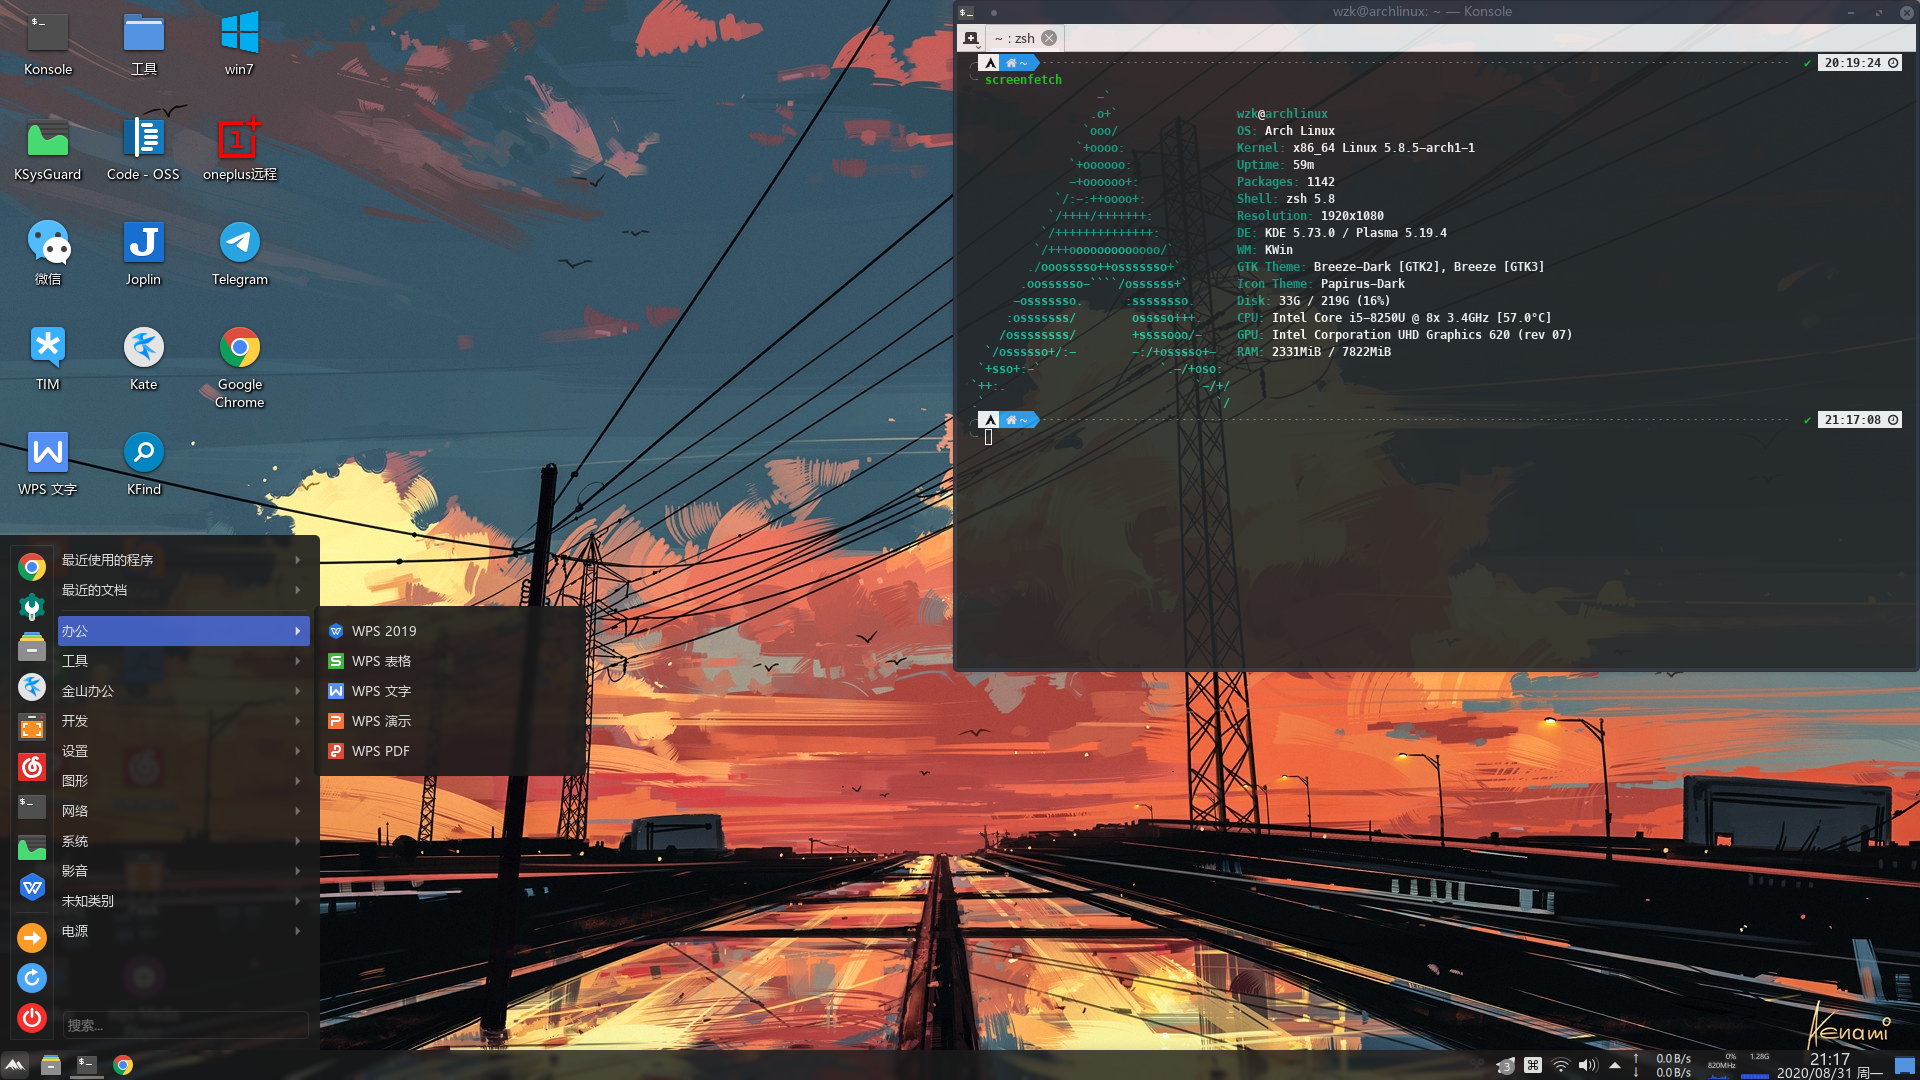This screenshot has height=1080, width=1920.
Task: Expand the 系统 category
Action: click(x=183, y=841)
